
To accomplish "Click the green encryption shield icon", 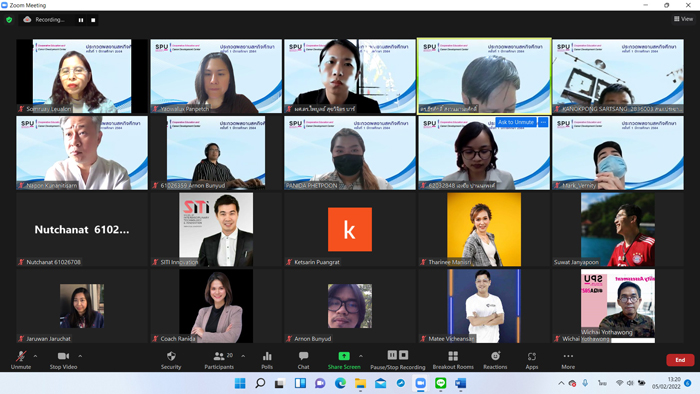I will pos(9,20).
